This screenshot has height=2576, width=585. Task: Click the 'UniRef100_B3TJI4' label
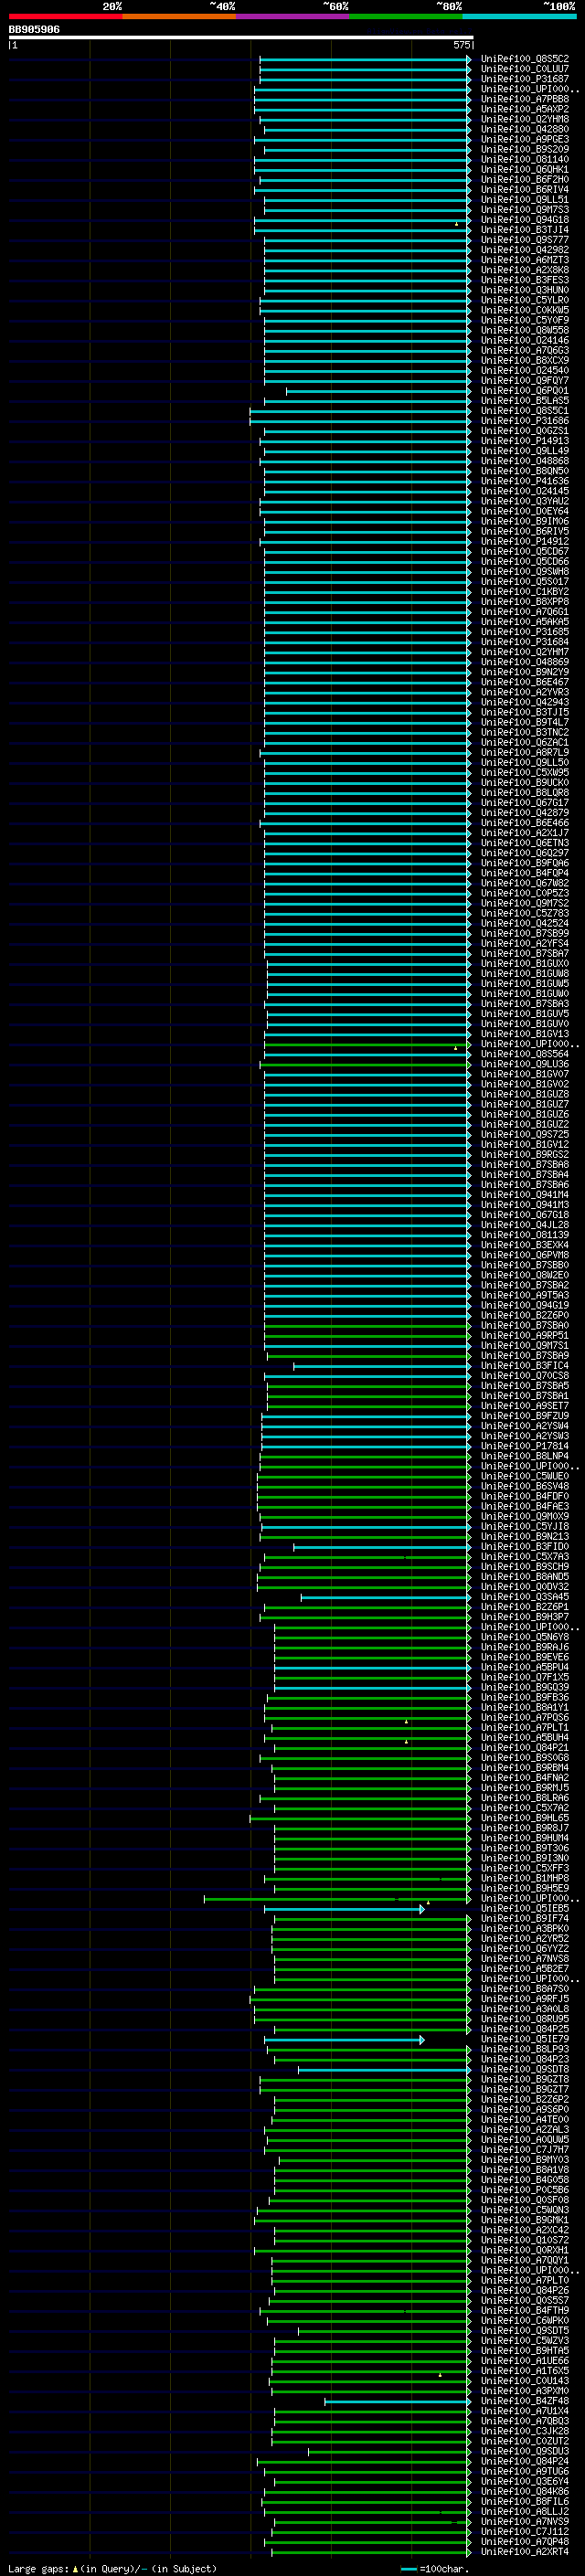525,230
